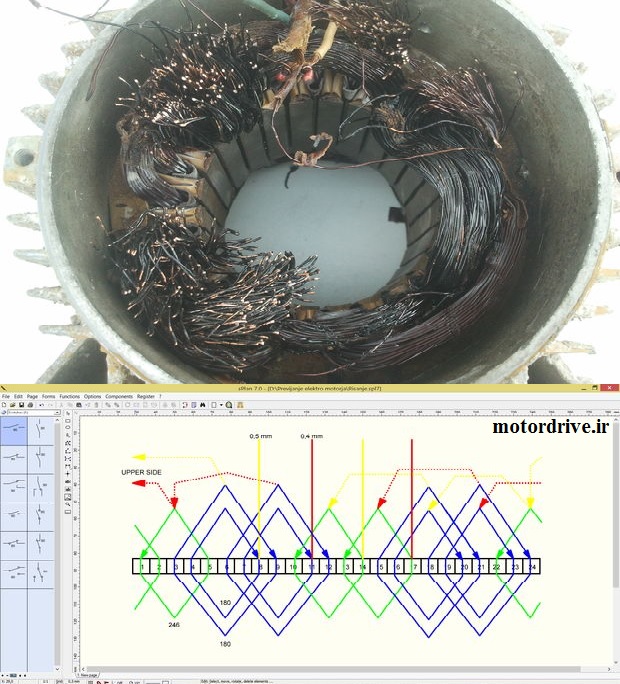
Task: Select the sixth-row vertical switch component
Action: (x=41, y=574)
